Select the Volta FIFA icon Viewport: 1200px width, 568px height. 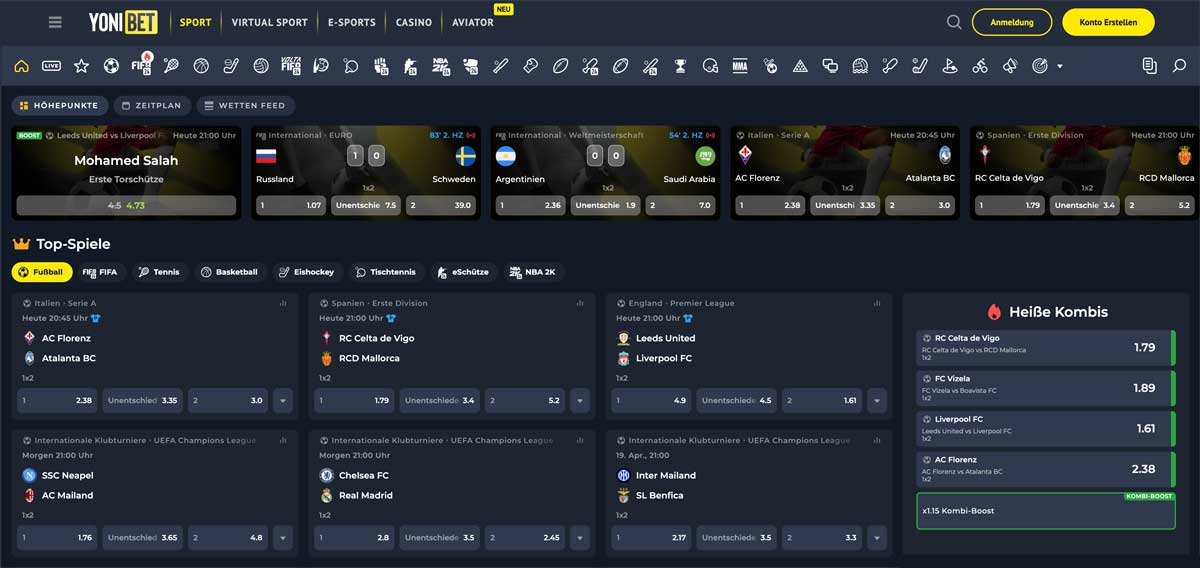click(291, 66)
